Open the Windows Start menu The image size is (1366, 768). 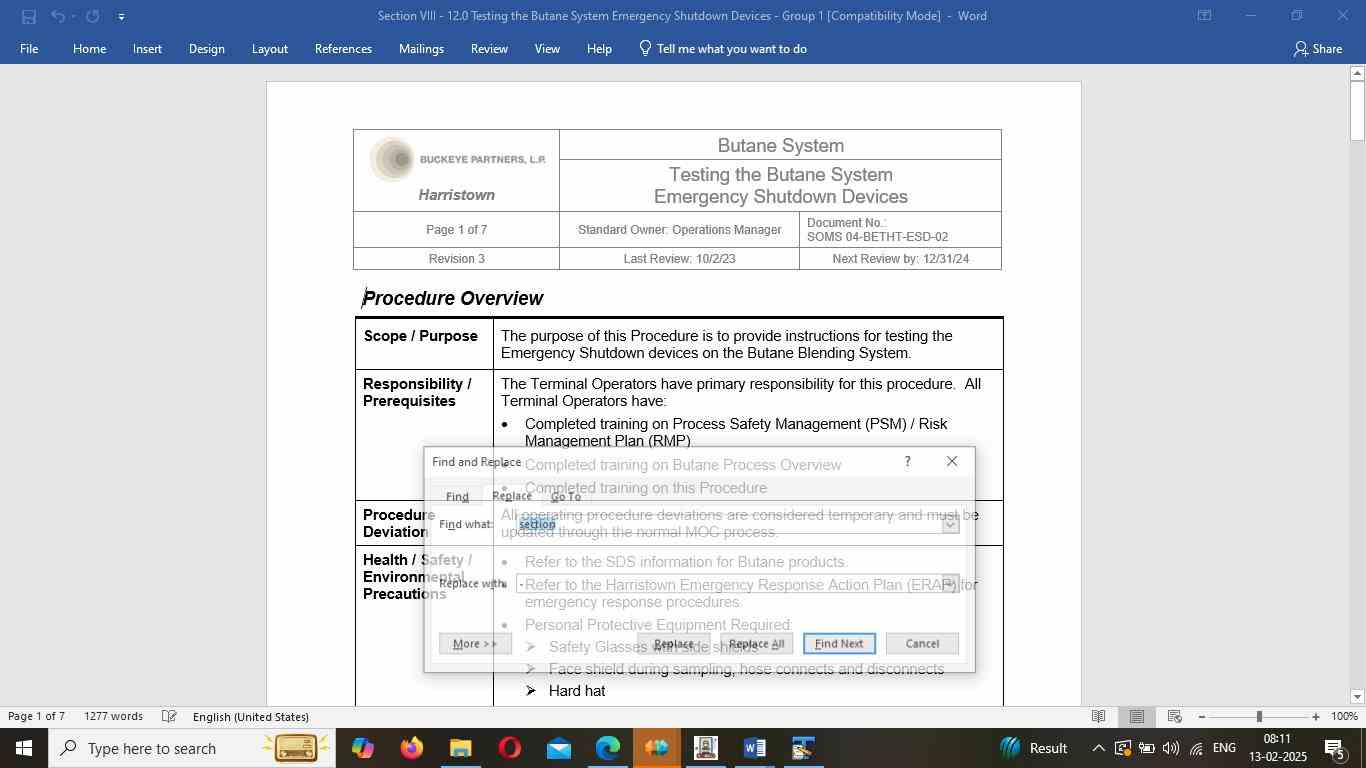point(24,748)
